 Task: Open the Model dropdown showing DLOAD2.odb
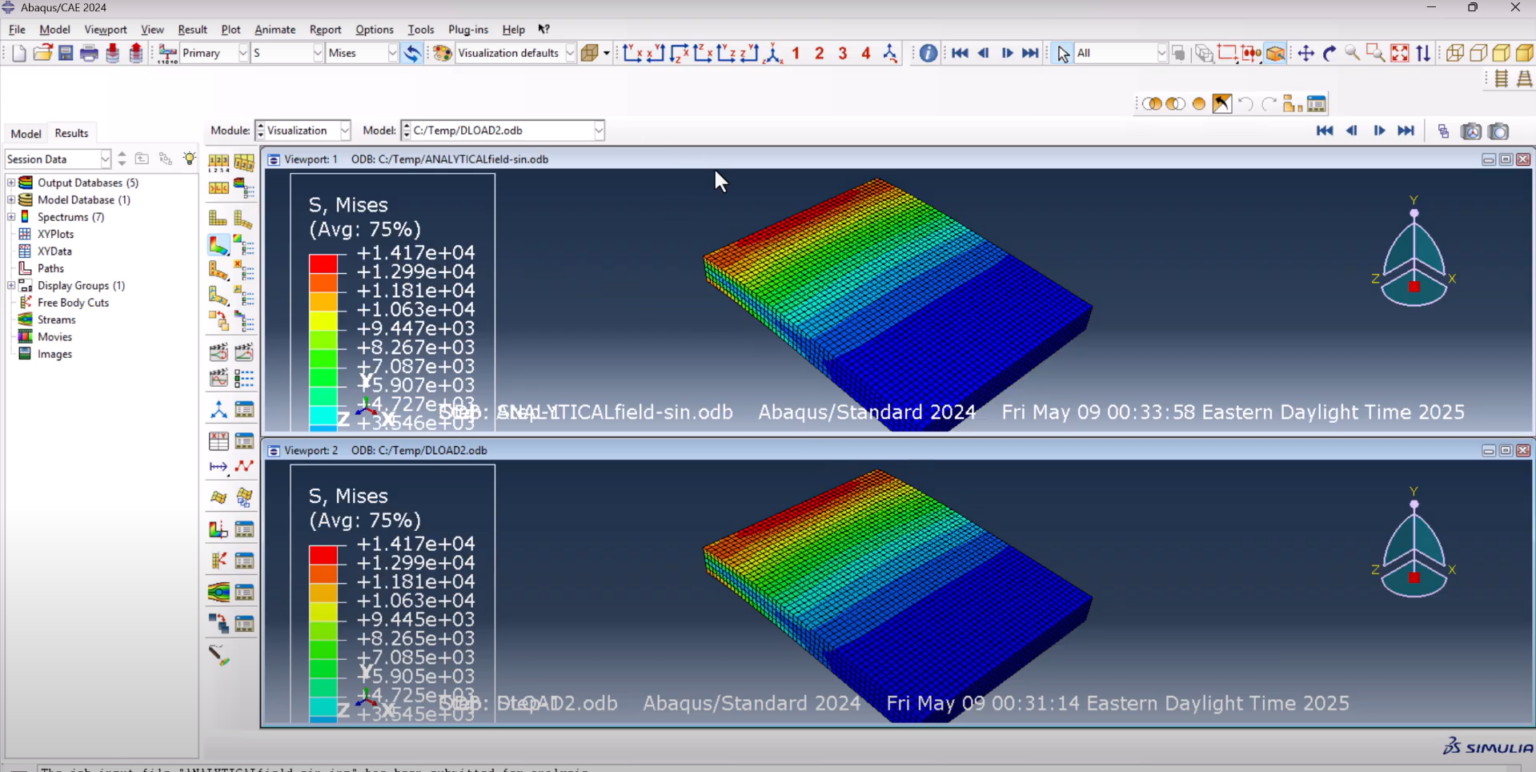597,130
